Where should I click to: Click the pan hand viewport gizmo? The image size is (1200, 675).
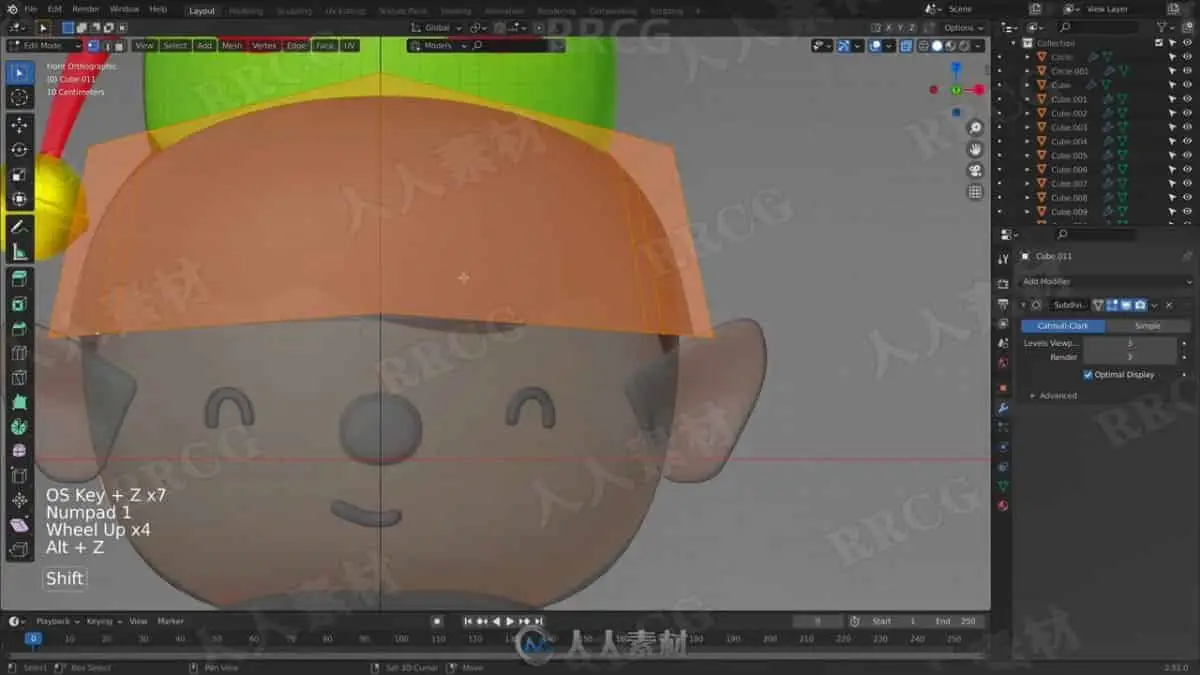click(x=975, y=149)
